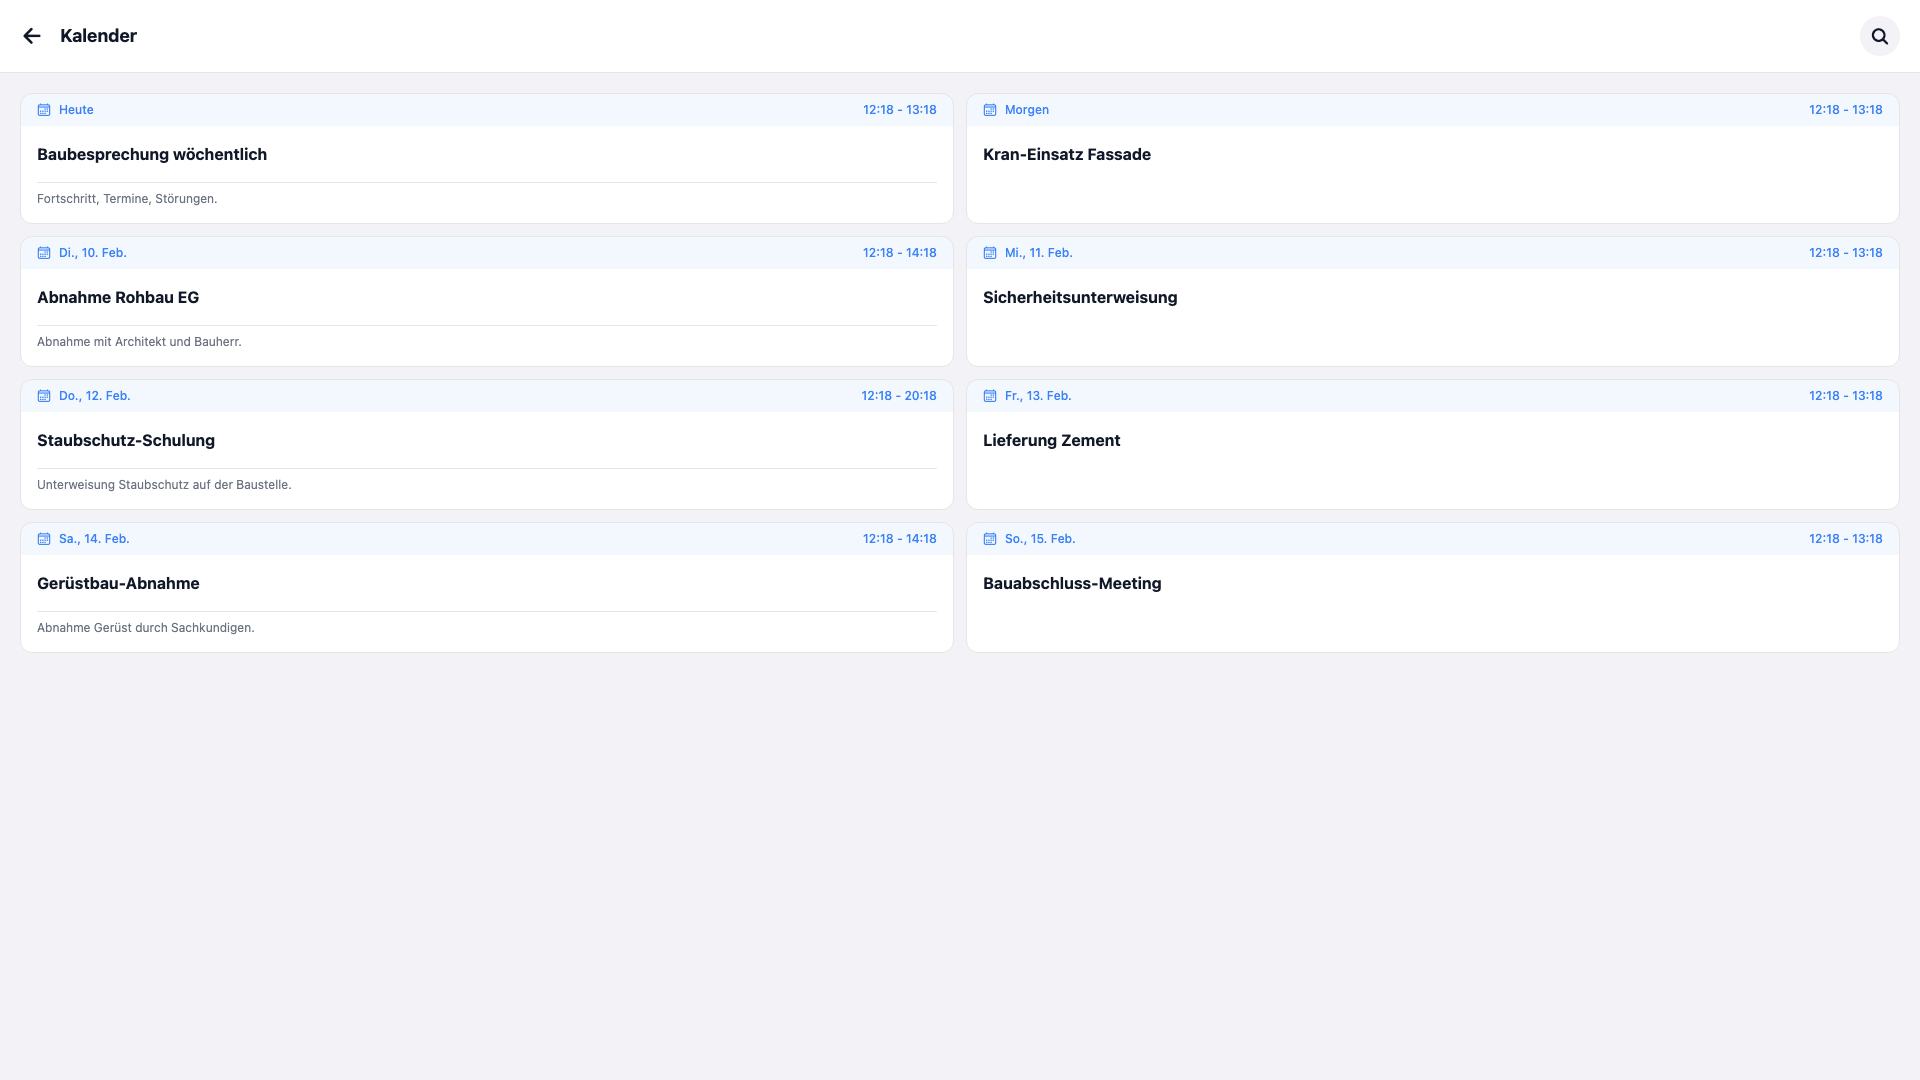Click the calendar icon next to Sa., 14. Feb.

(43, 539)
